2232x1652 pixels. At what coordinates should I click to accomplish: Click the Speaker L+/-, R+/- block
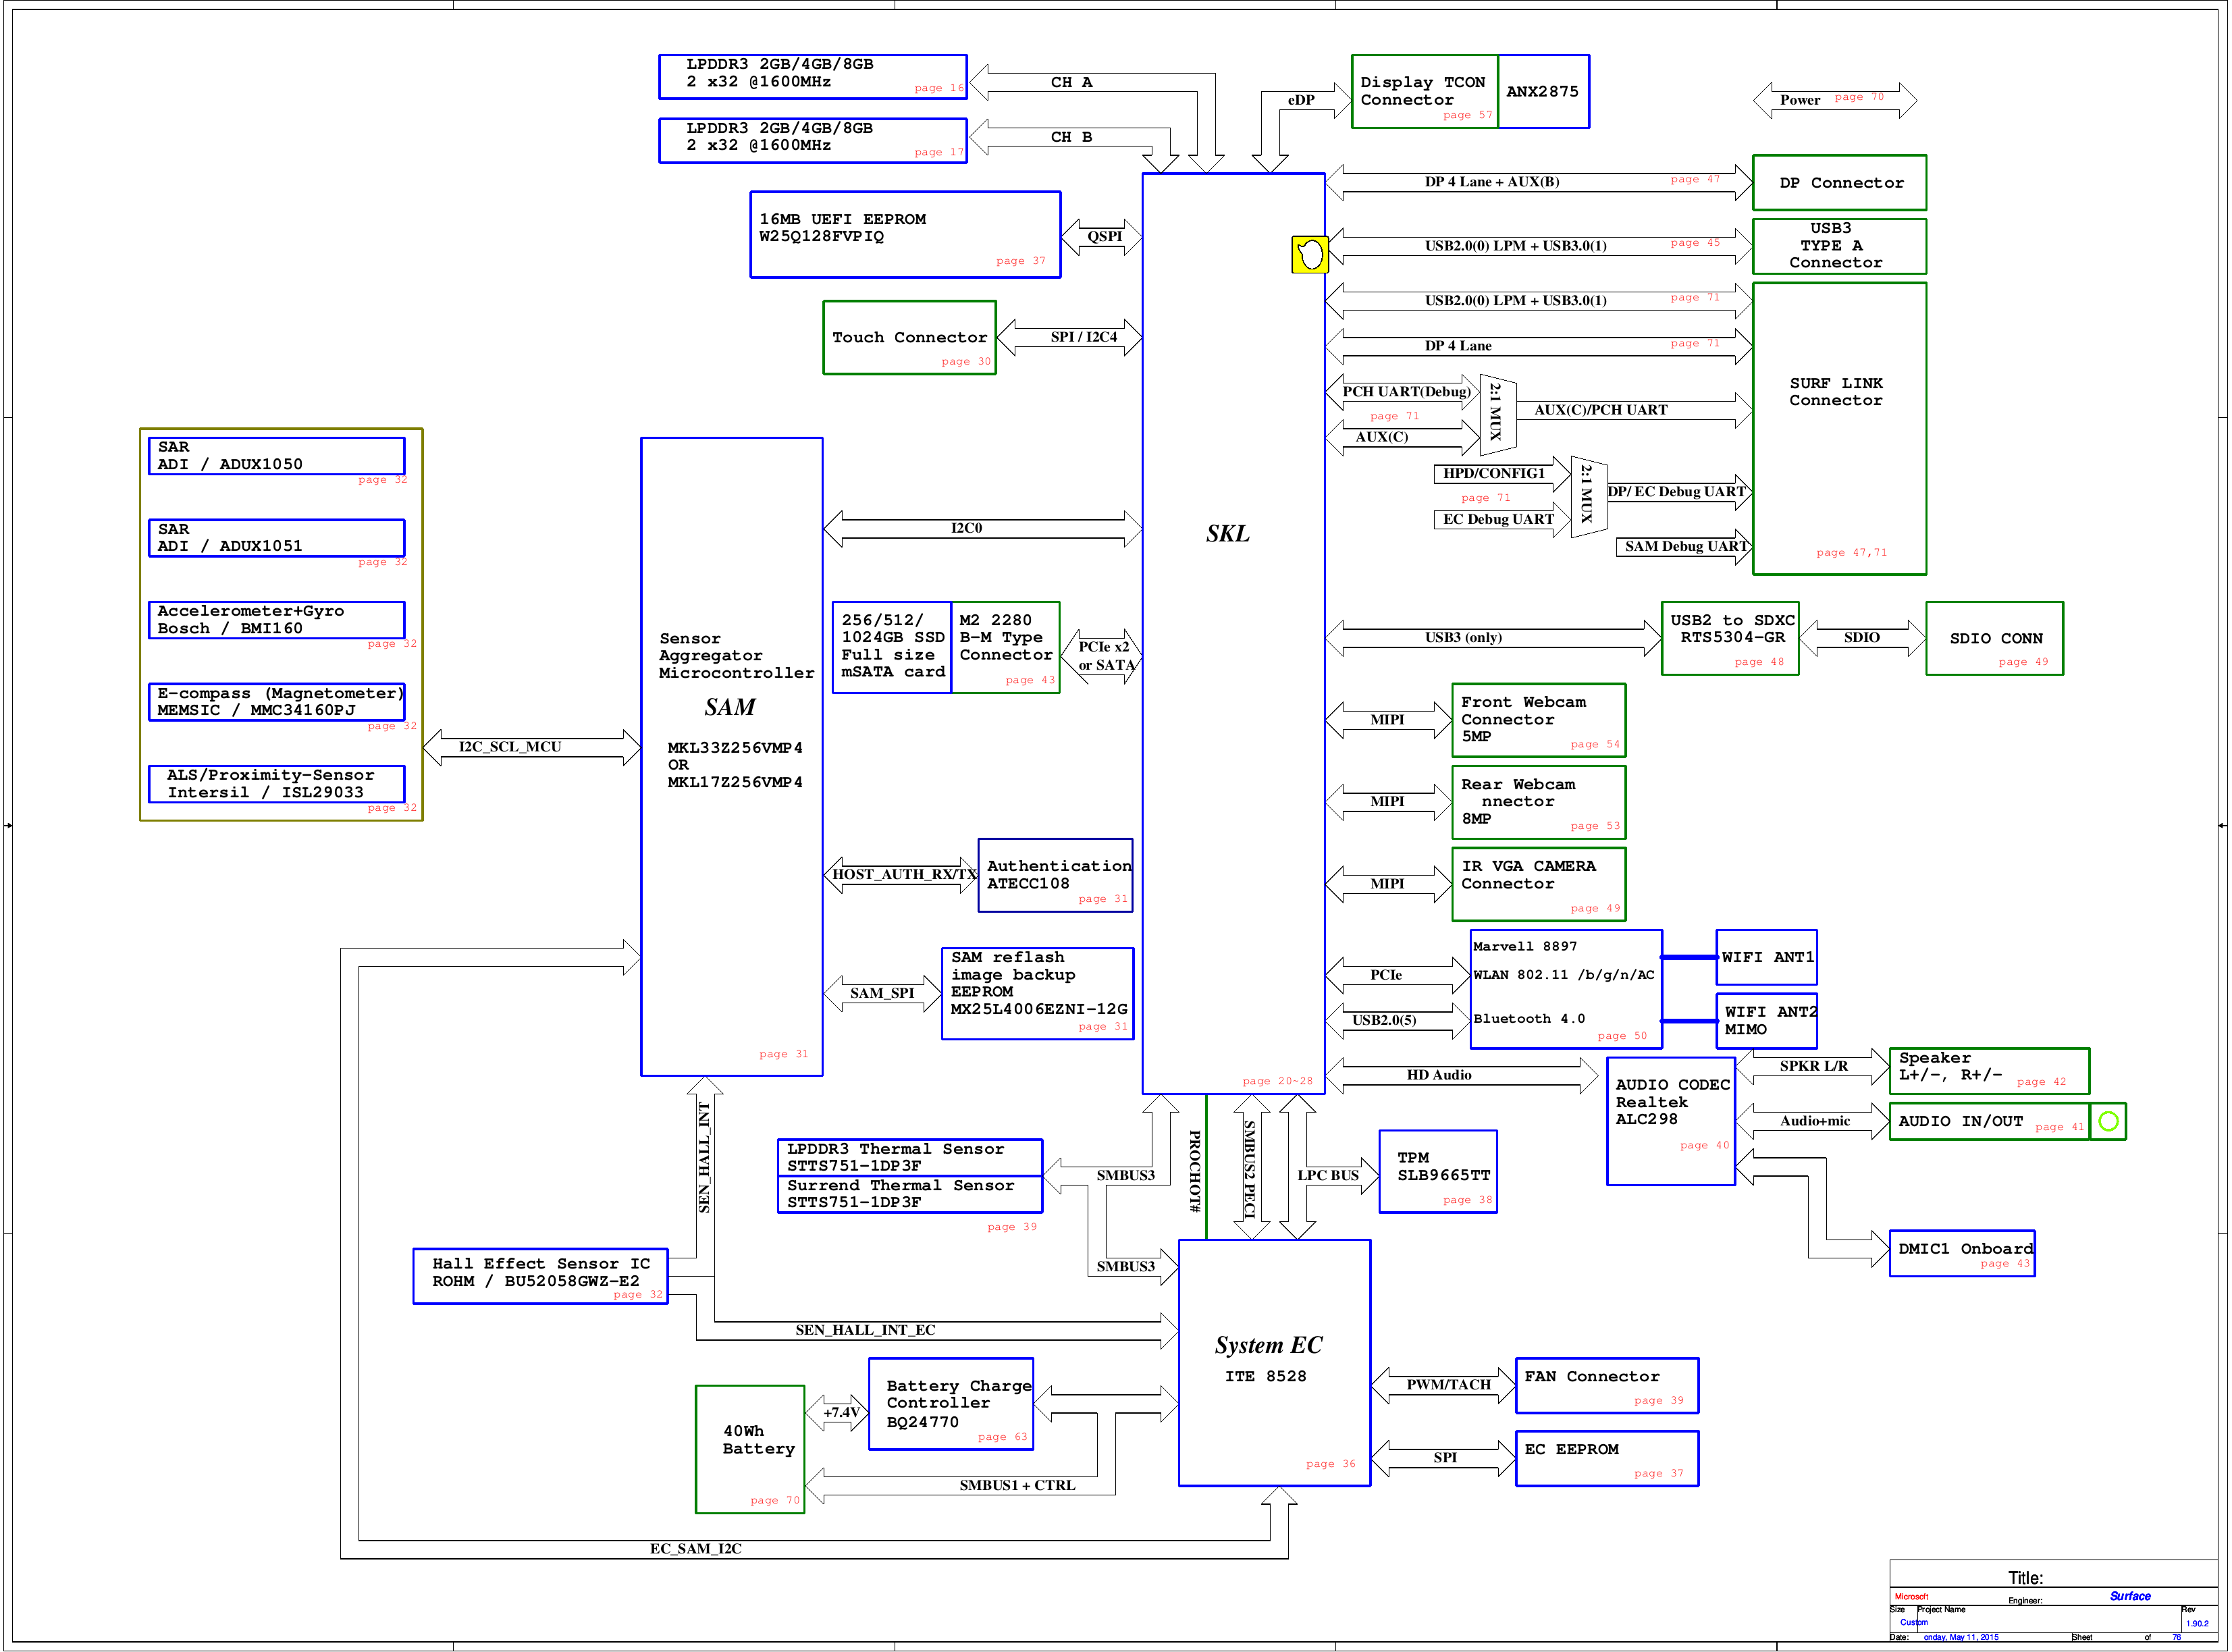click(x=1989, y=1071)
